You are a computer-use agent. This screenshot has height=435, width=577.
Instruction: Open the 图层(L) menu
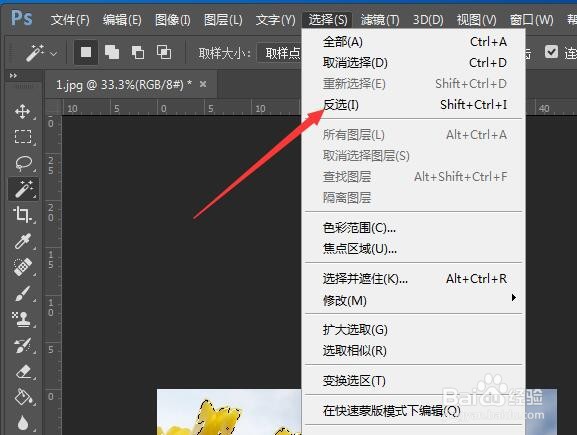tap(223, 20)
